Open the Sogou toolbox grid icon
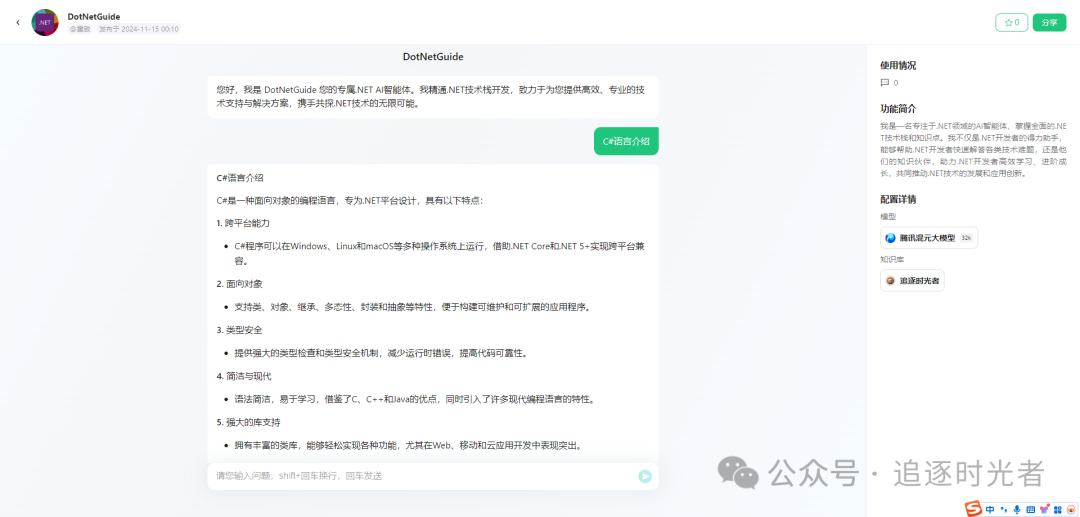The height and width of the screenshot is (517, 1080). pos(1057,509)
